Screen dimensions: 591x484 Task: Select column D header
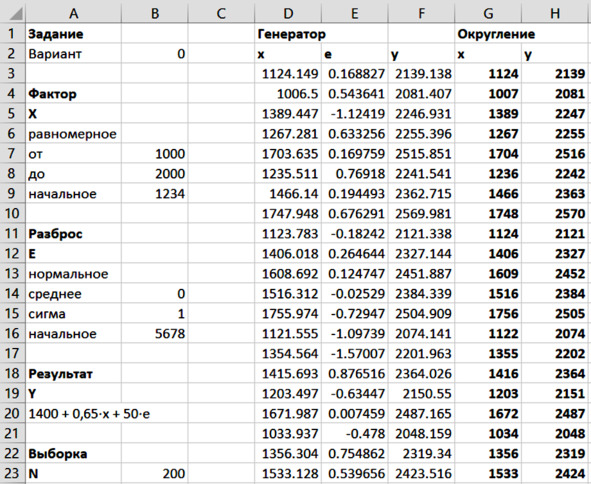coord(288,13)
